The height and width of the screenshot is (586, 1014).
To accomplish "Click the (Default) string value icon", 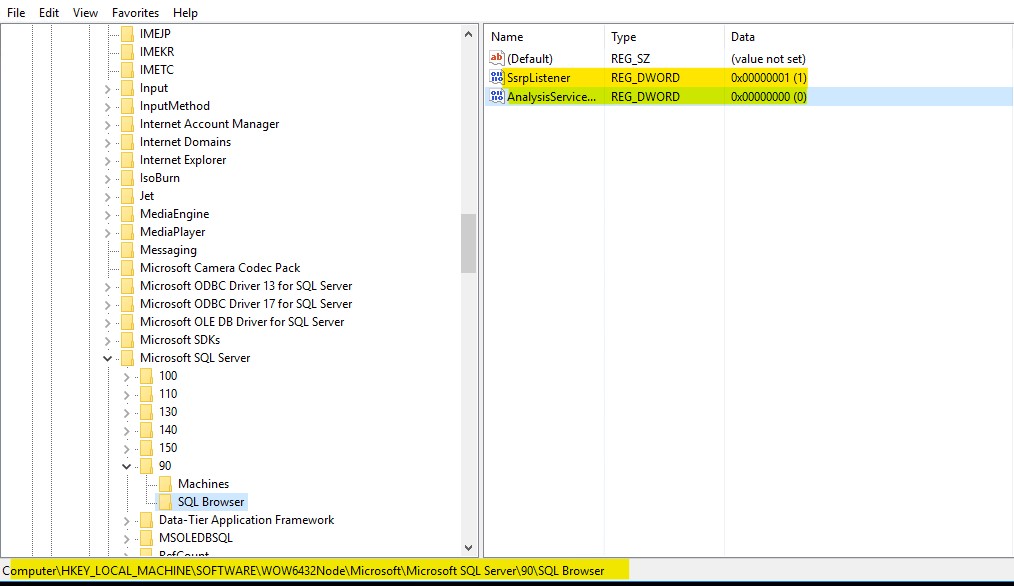I will click(x=497, y=58).
